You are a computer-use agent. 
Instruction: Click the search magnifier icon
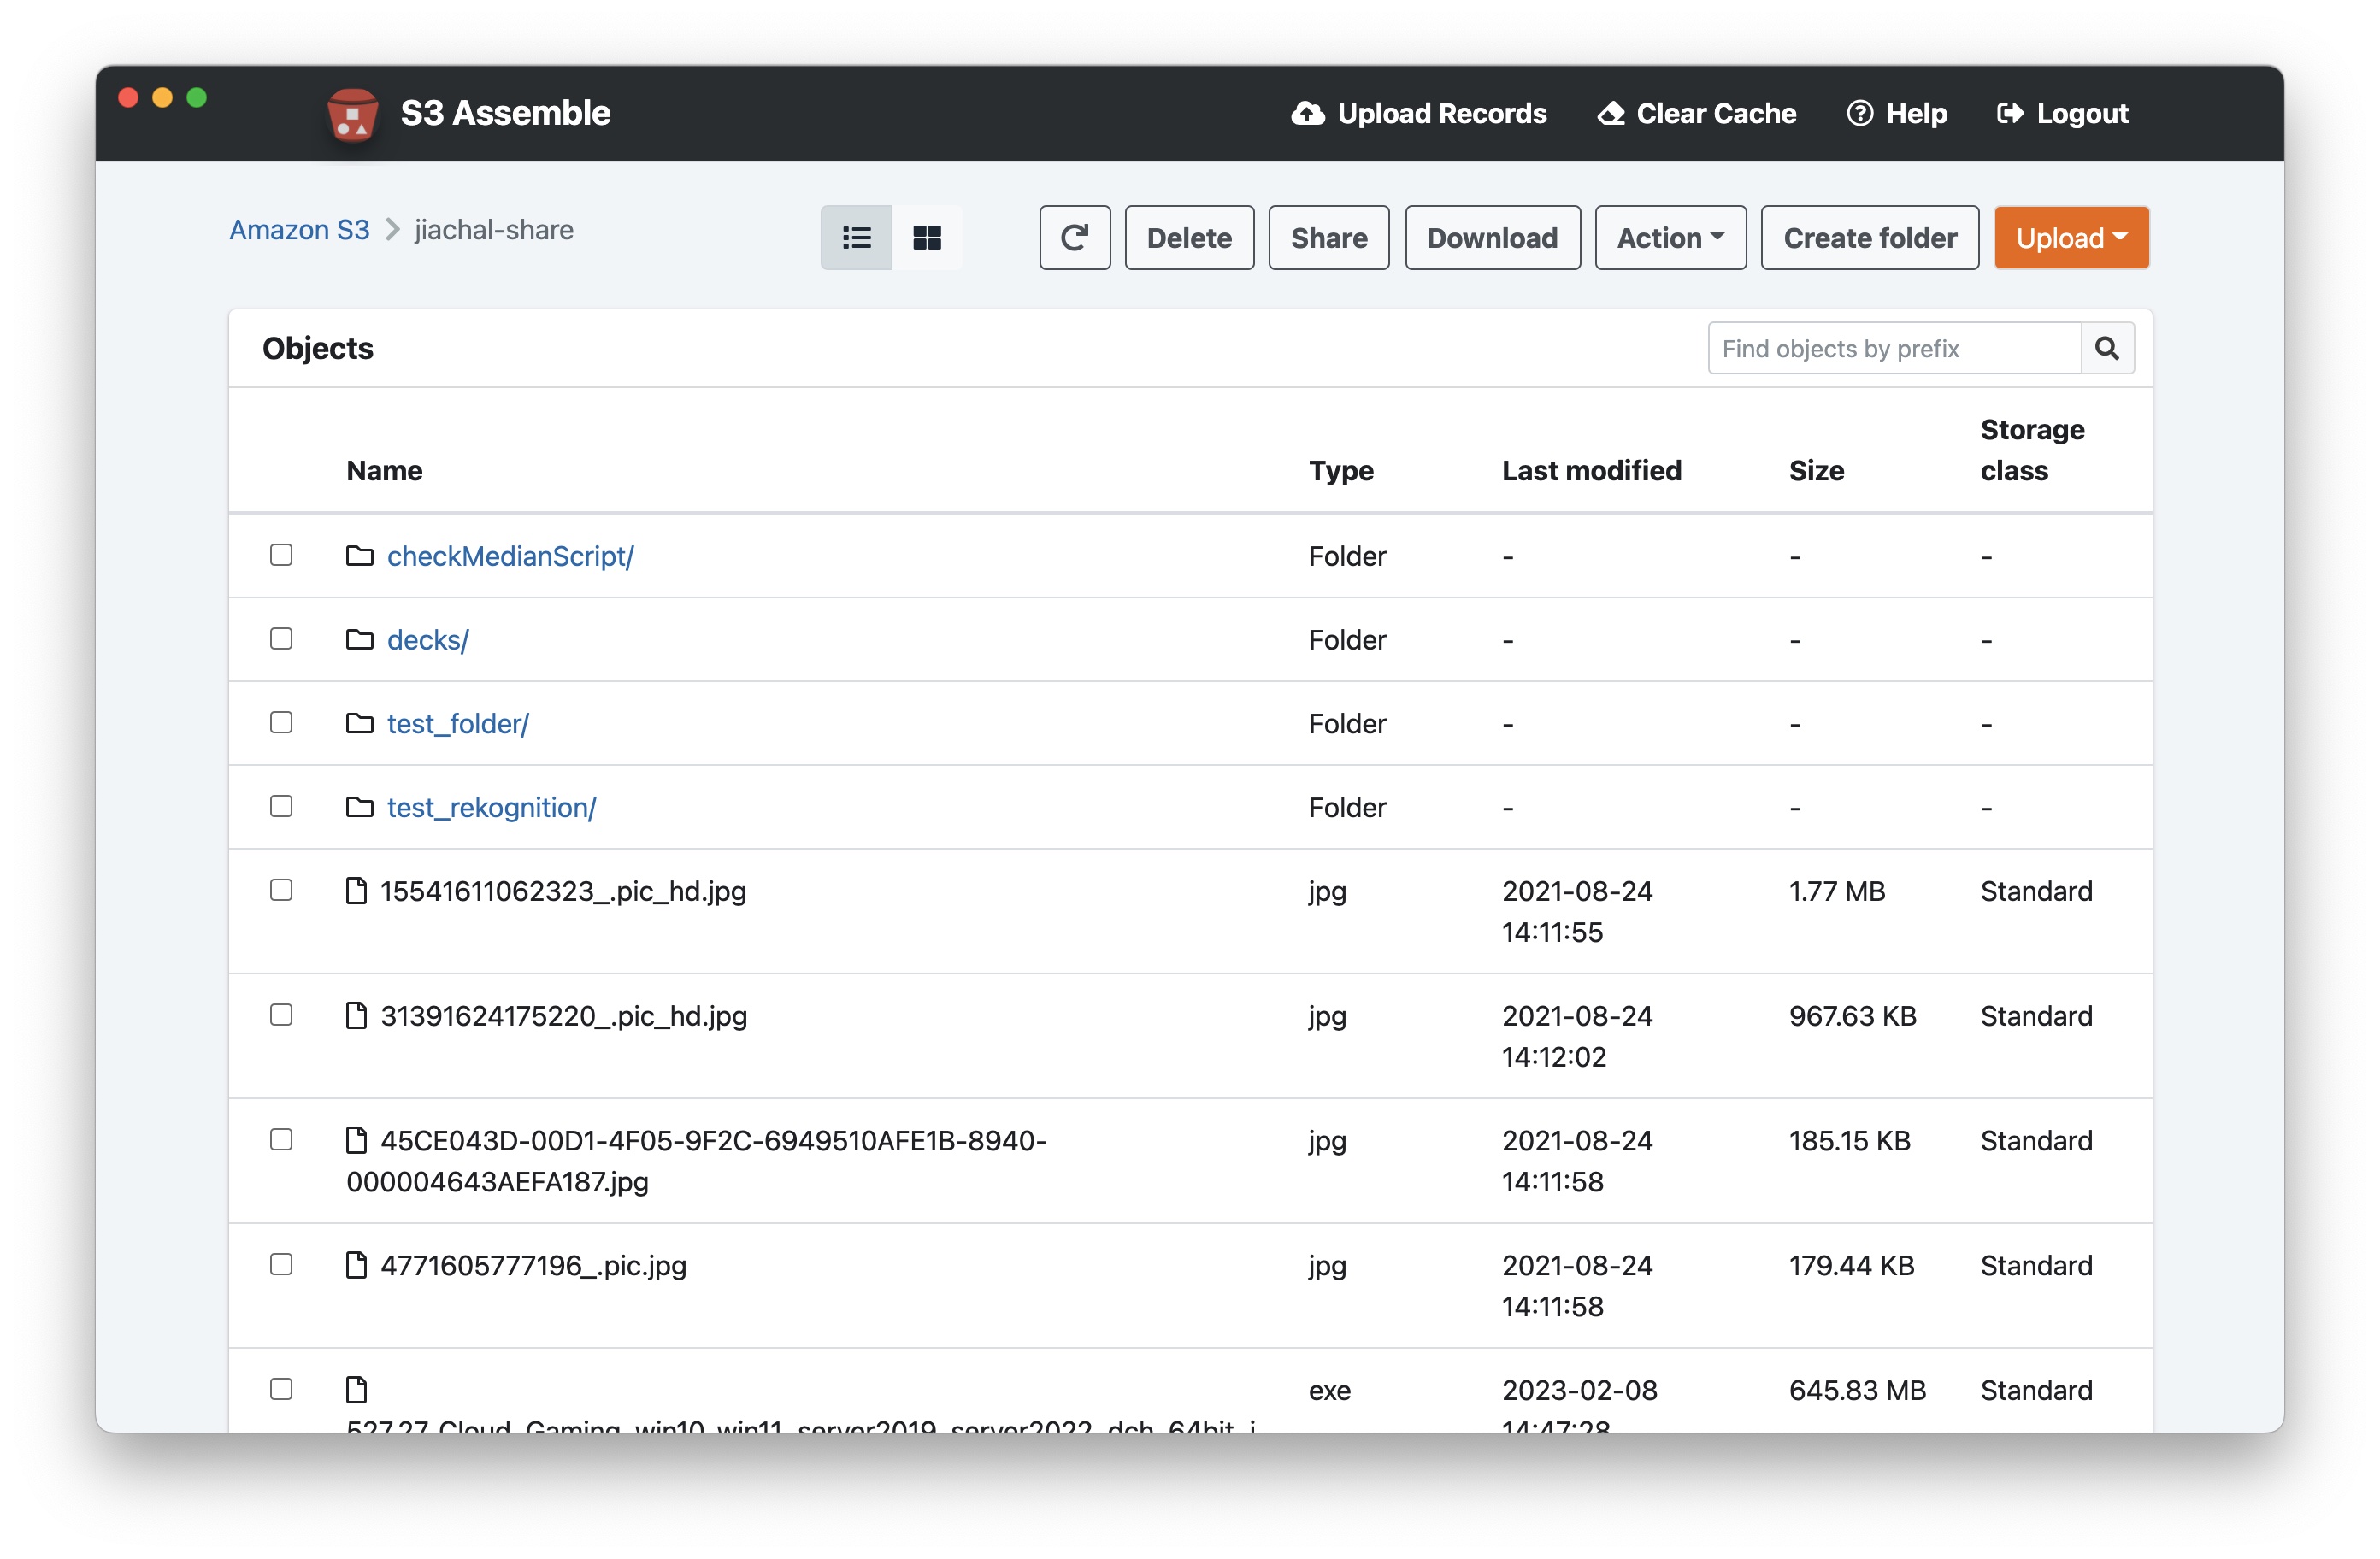click(x=2107, y=348)
